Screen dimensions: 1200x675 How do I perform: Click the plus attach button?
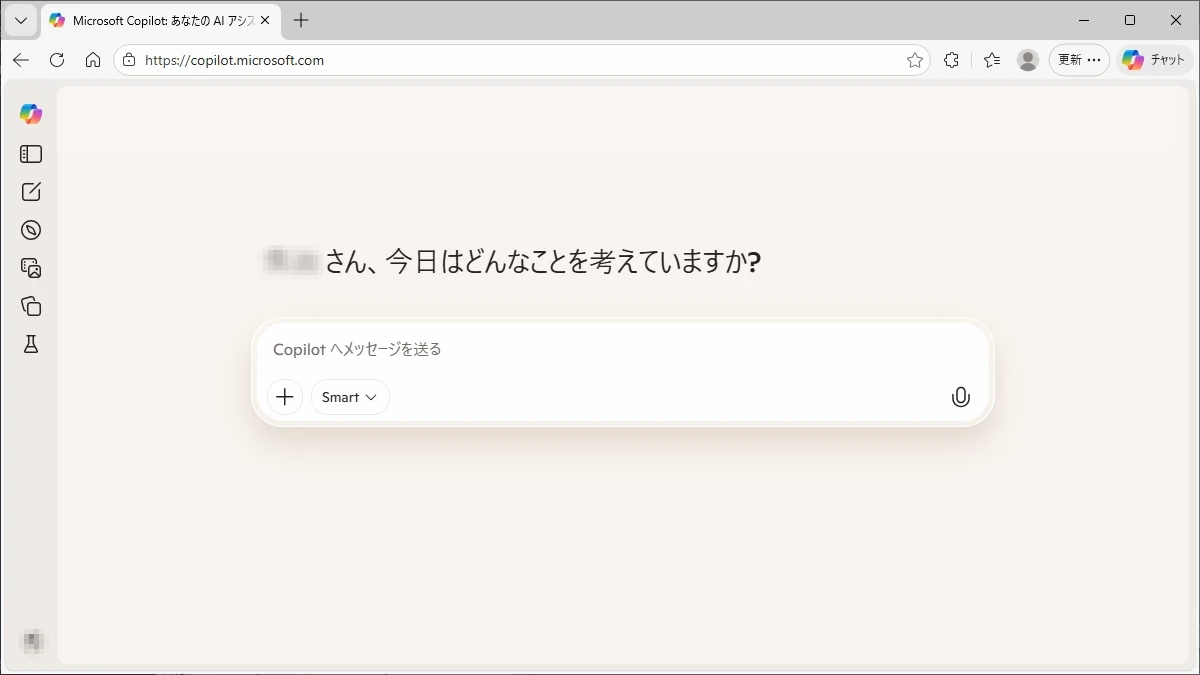(x=285, y=397)
